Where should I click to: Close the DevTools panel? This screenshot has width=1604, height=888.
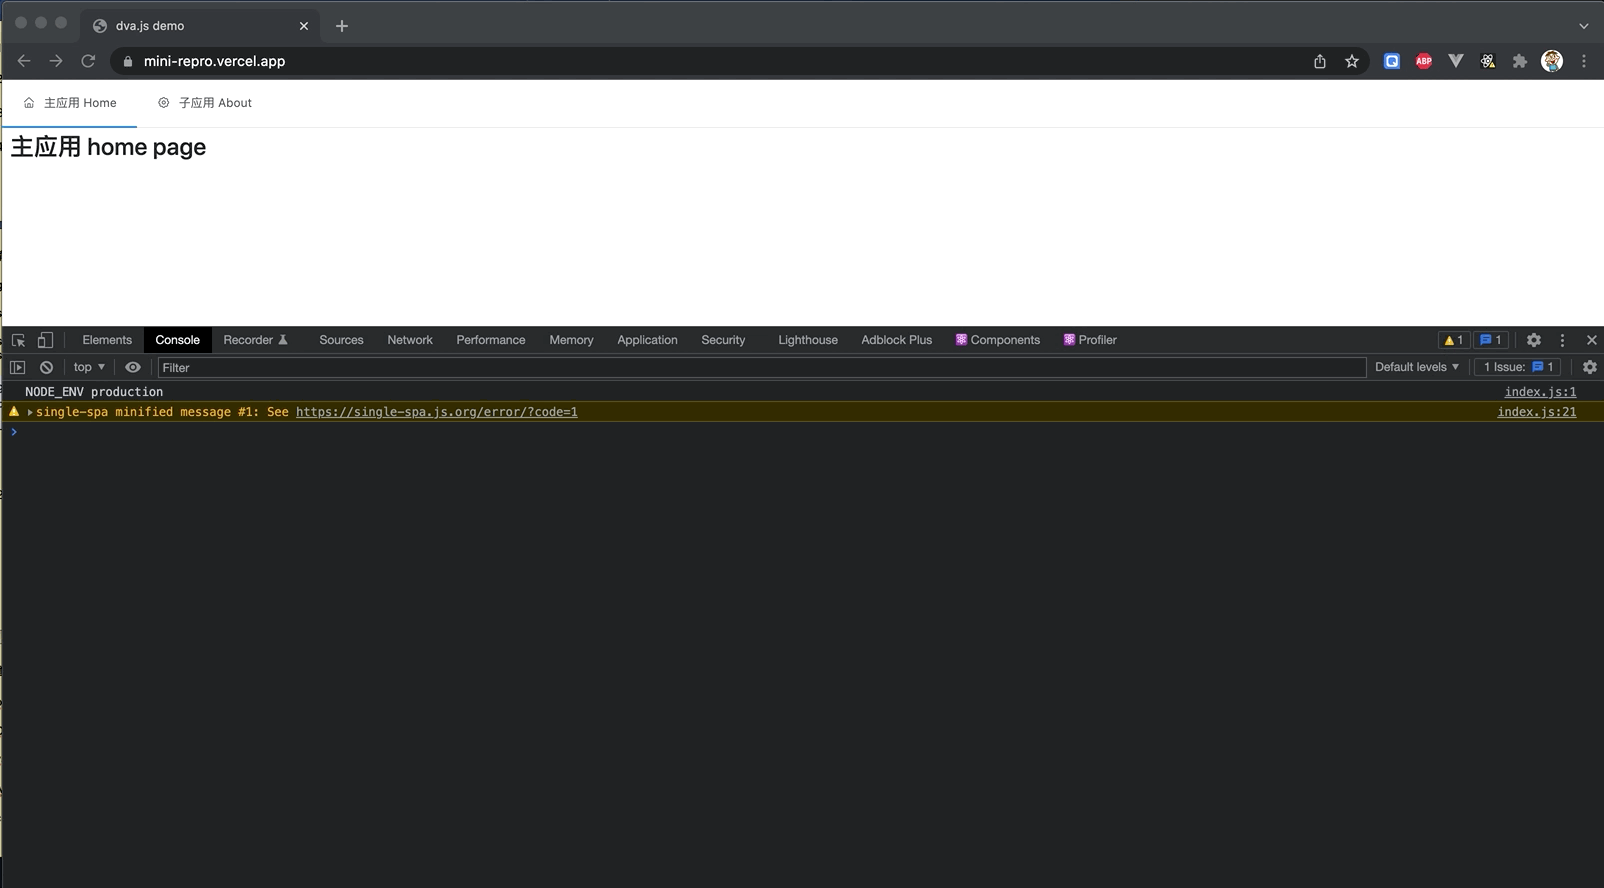[x=1592, y=340]
